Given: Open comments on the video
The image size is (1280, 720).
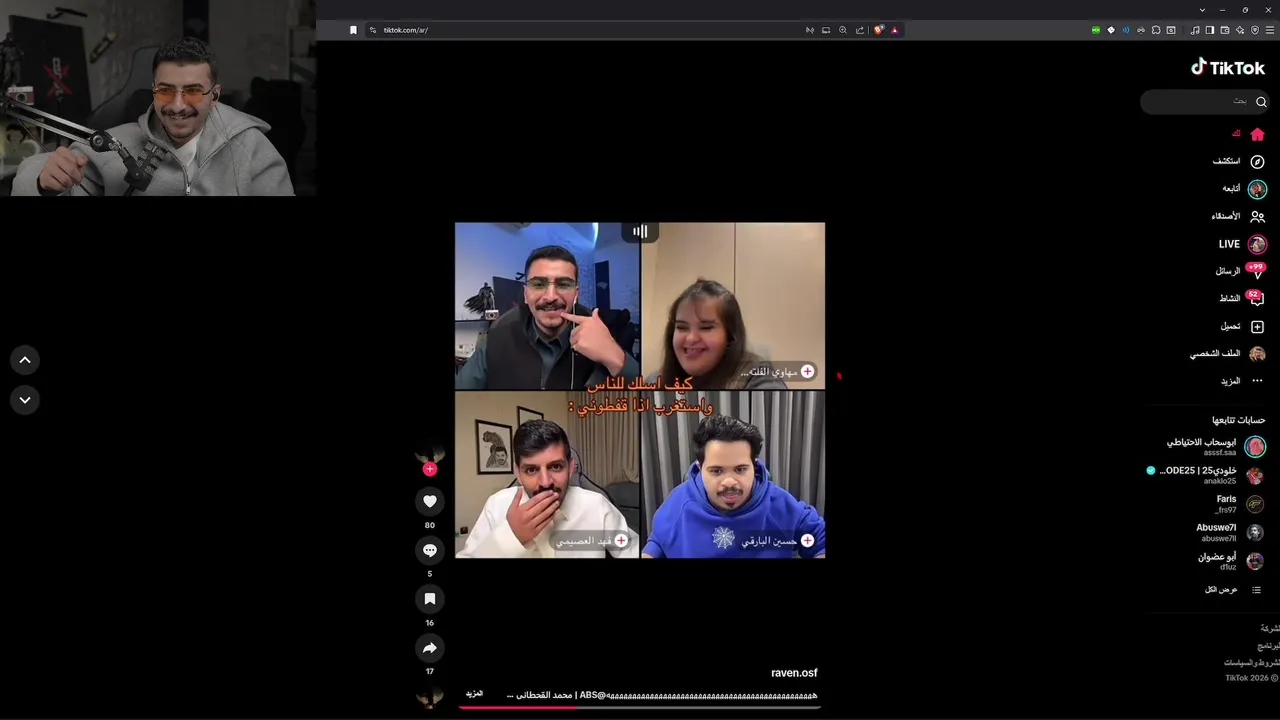Looking at the screenshot, I should pos(430,550).
